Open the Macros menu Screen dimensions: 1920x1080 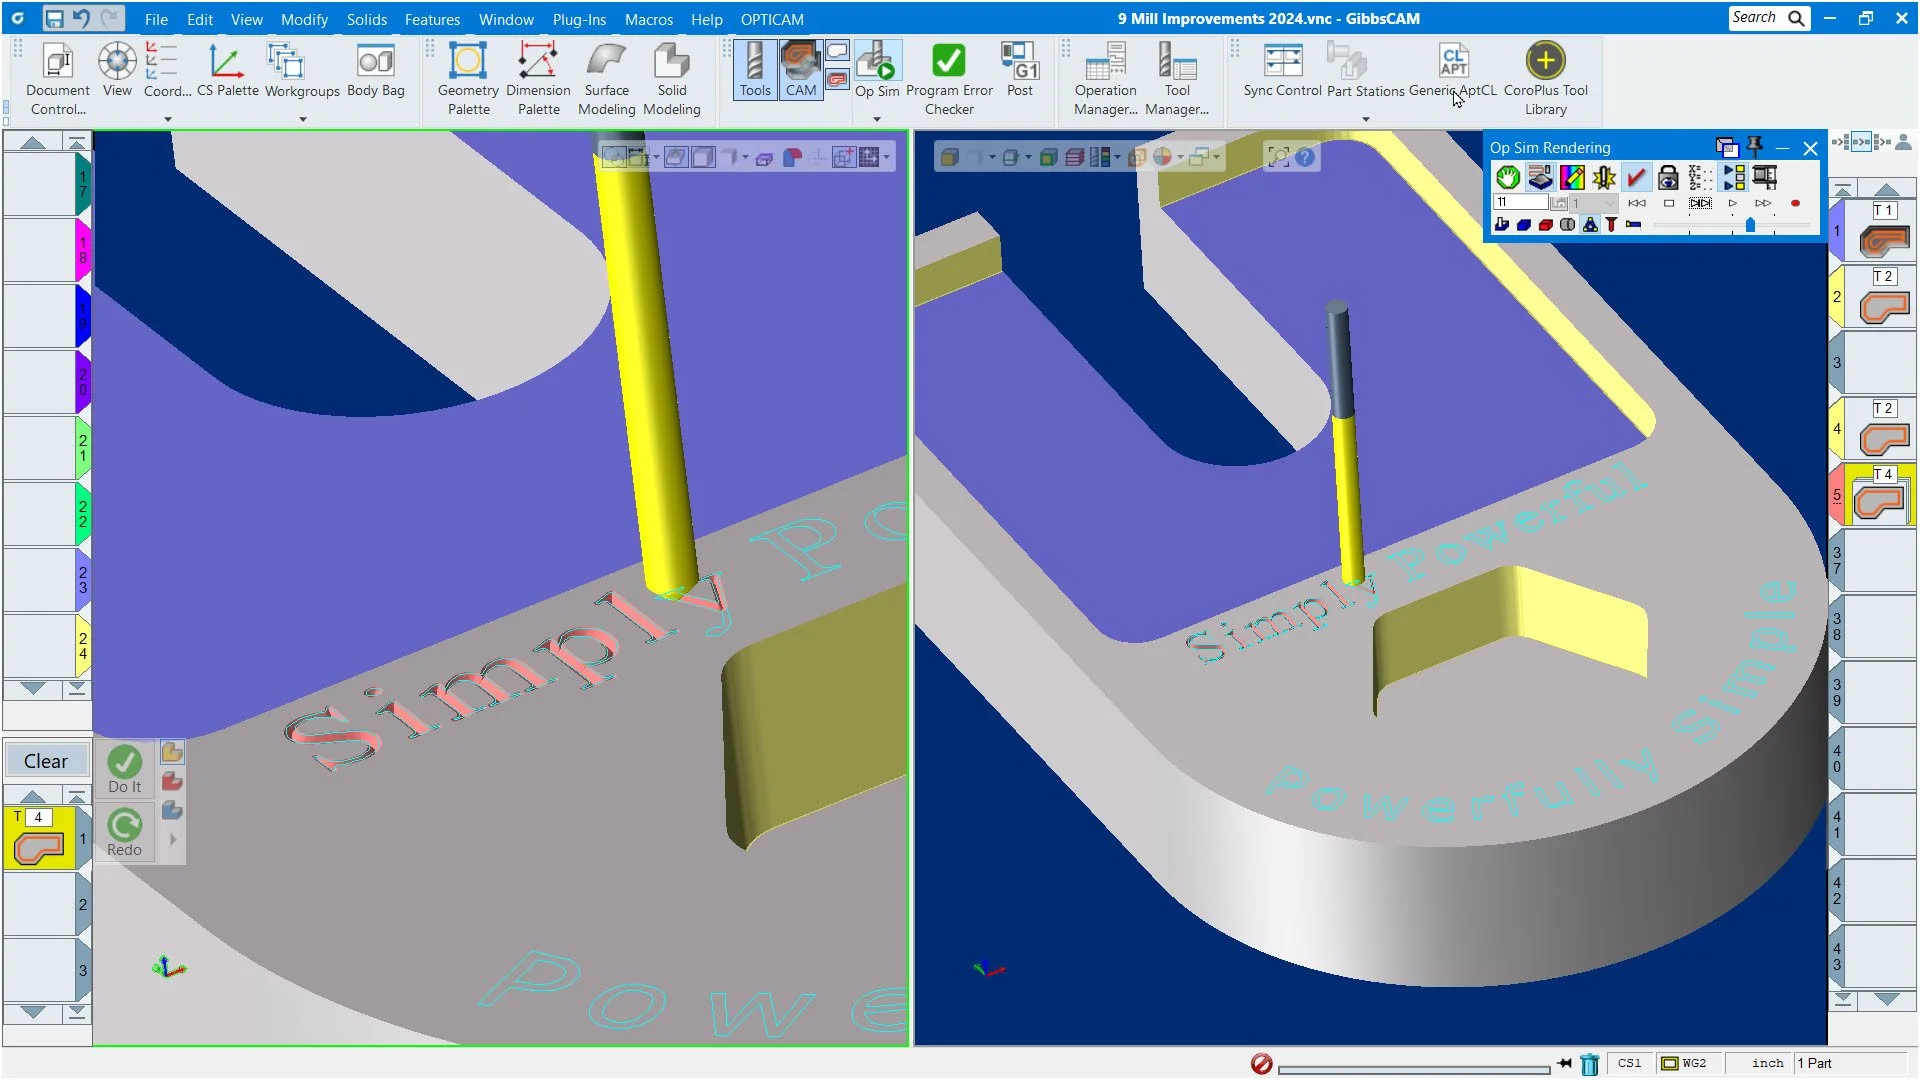tap(649, 19)
